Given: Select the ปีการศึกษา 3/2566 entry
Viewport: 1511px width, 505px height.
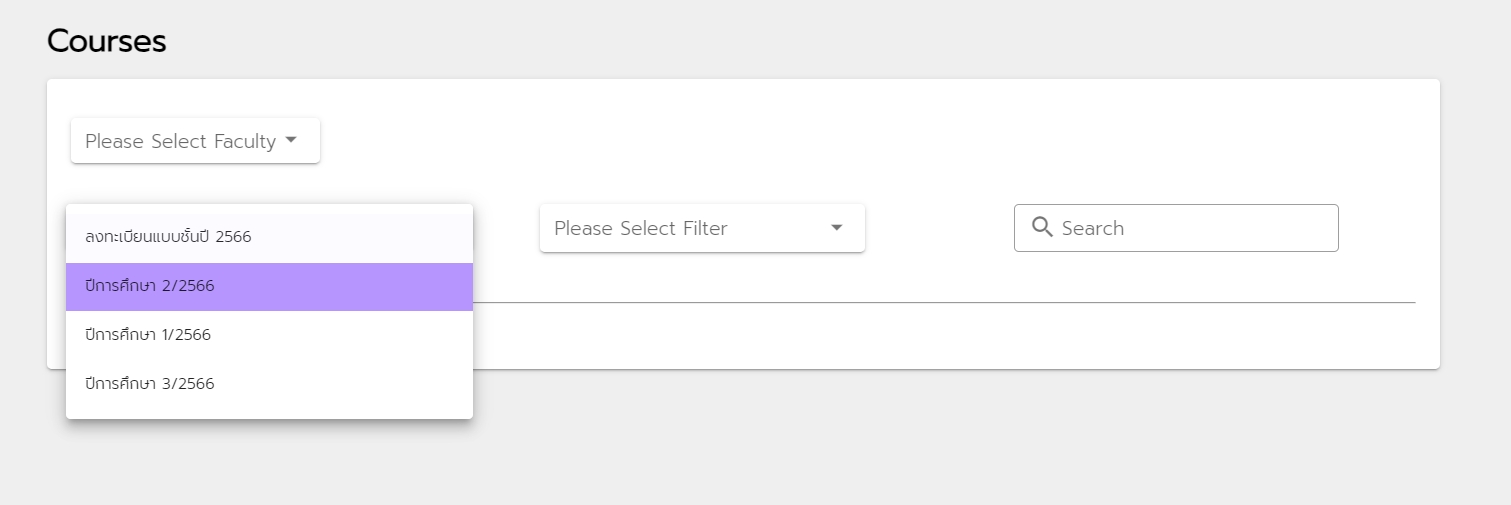Looking at the screenshot, I should 150,383.
